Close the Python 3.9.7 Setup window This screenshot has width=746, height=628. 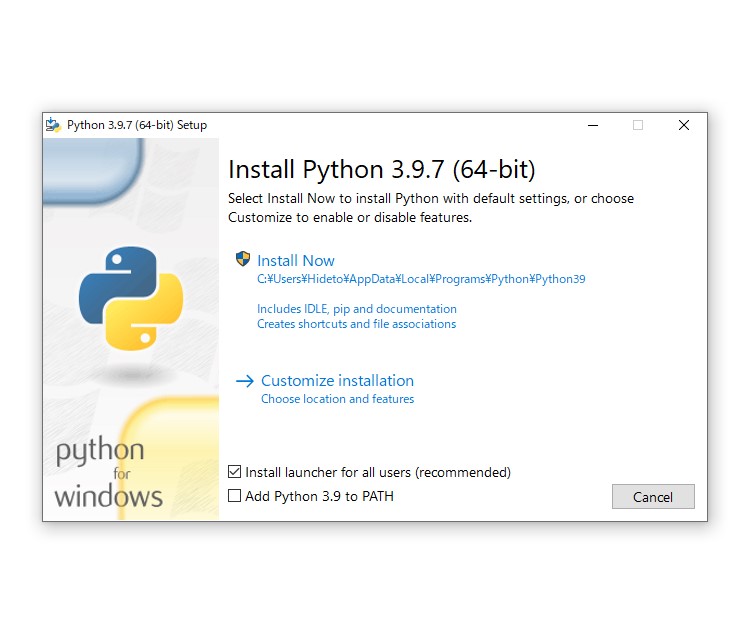(684, 125)
